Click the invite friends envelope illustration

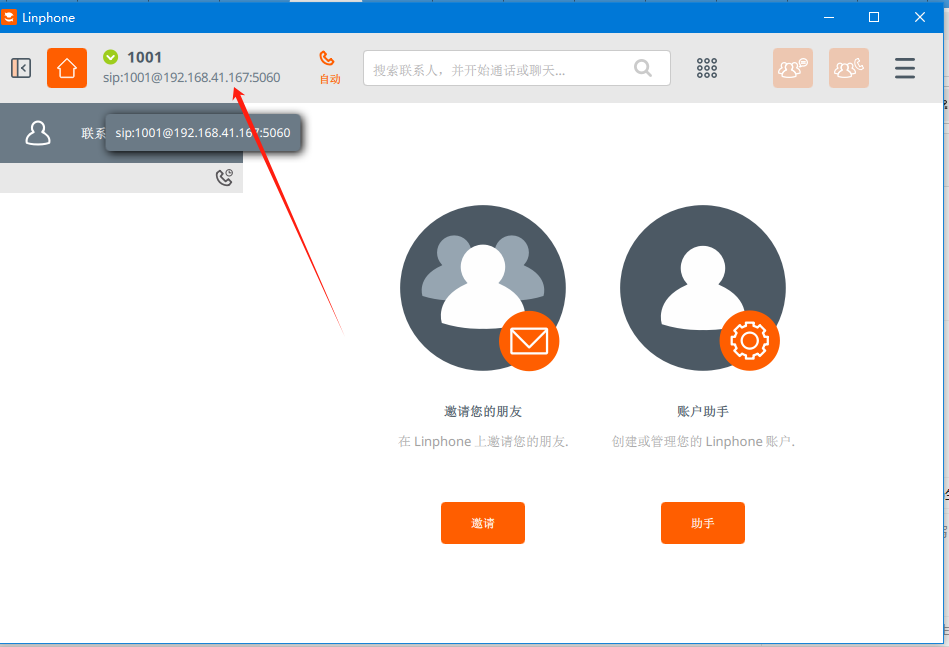tap(482, 288)
